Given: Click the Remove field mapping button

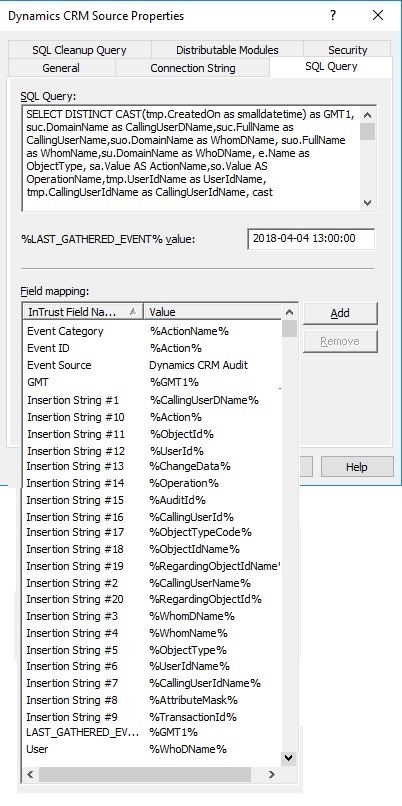Looking at the screenshot, I should 340,341.
